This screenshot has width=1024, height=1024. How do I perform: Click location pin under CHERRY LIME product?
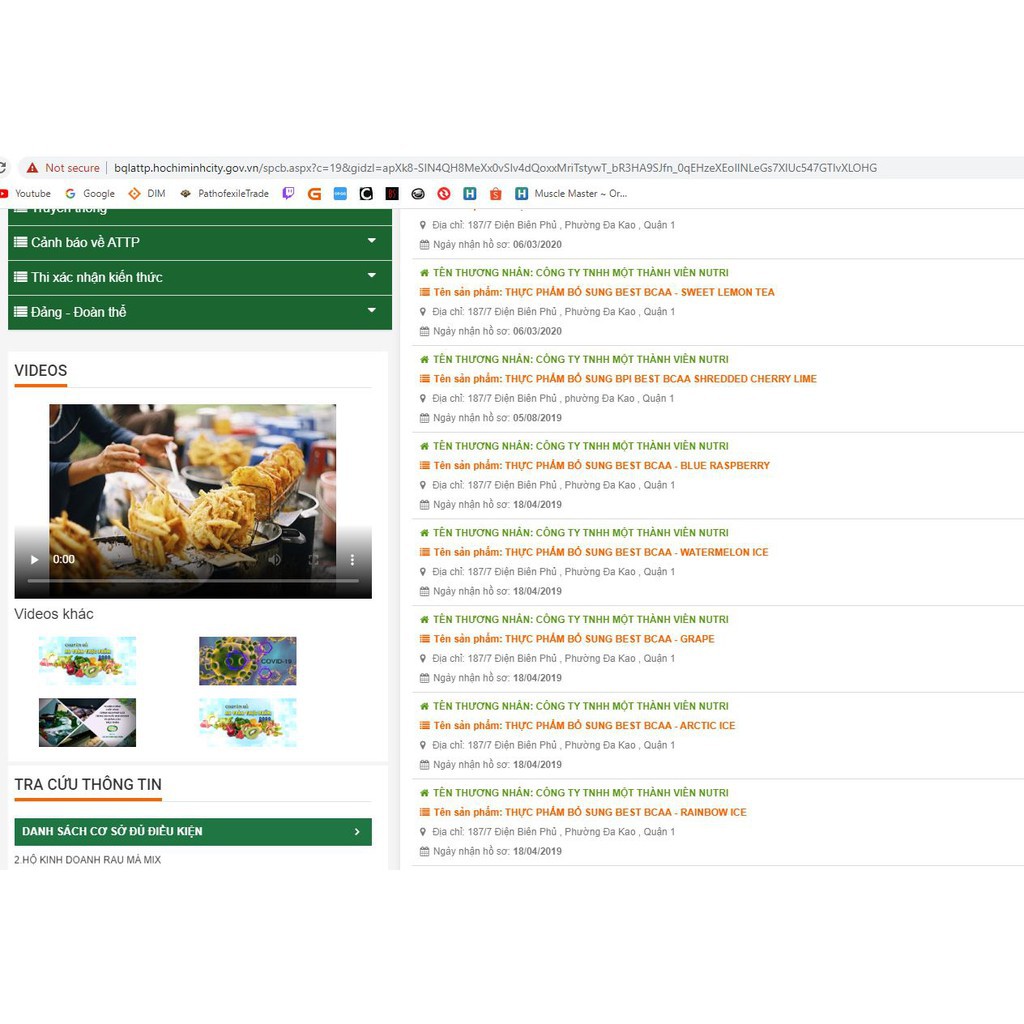(x=423, y=398)
